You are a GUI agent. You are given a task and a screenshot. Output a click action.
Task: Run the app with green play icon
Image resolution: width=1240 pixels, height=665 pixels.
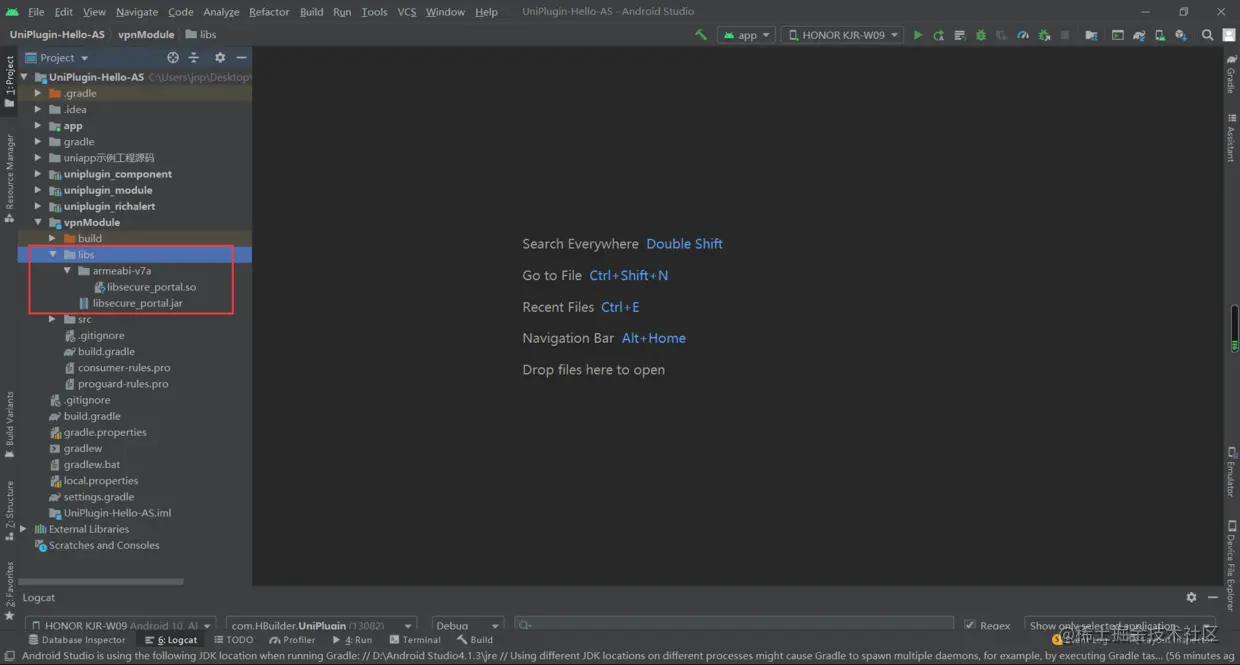[918, 35]
